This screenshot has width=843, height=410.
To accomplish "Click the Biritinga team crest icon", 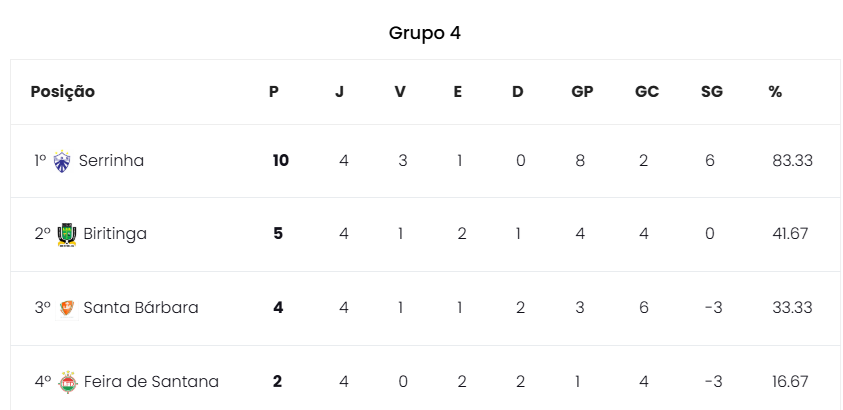I will [67, 234].
